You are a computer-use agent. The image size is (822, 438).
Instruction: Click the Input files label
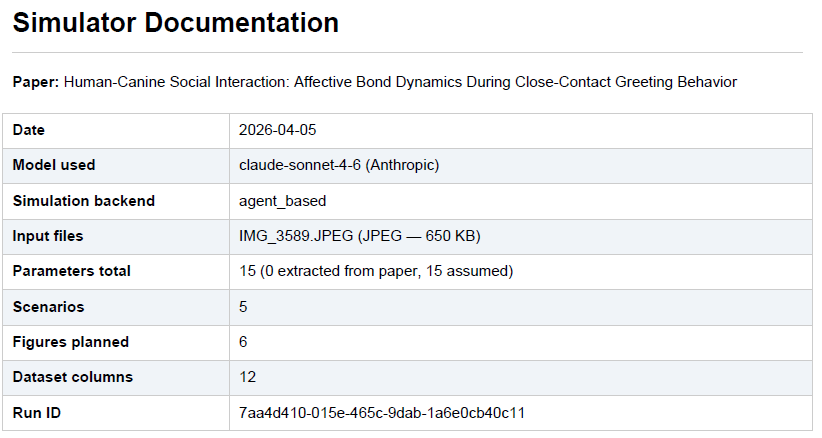click(48, 236)
